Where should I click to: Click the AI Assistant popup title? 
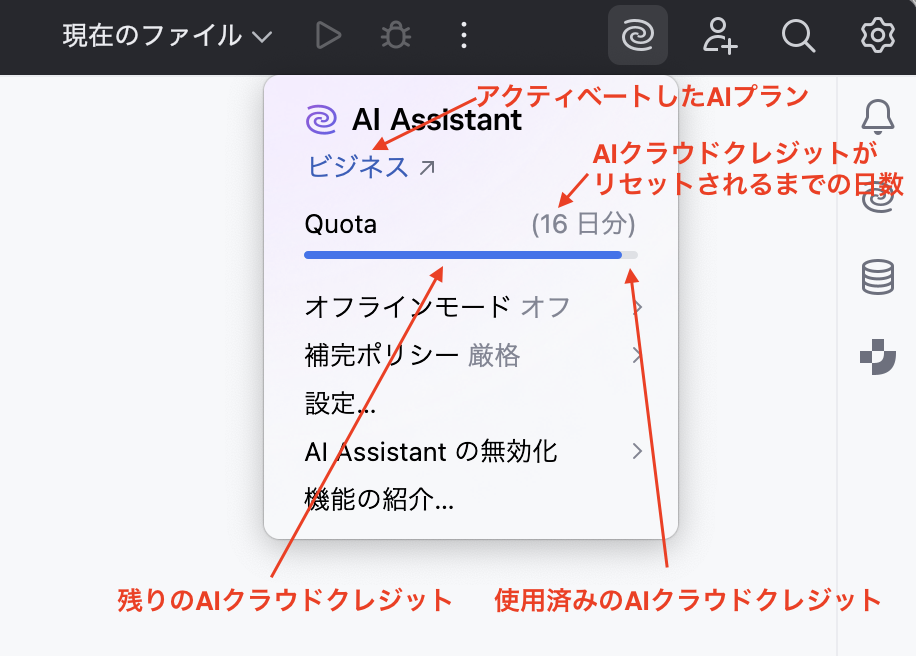point(436,120)
